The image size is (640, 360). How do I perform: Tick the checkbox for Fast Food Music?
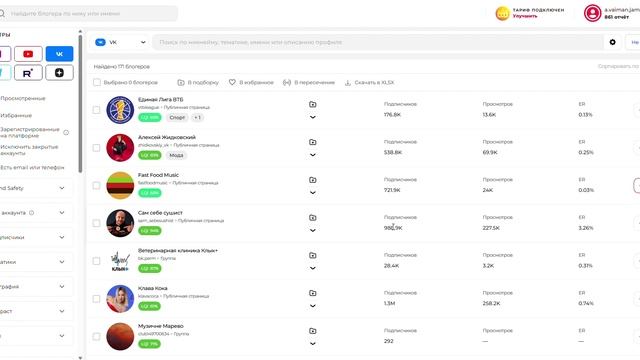tap(96, 185)
